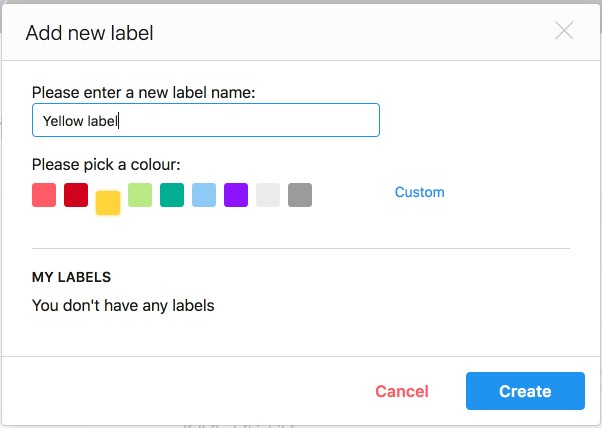This screenshot has width=602, height=428.
Task: Click the 'Please enter a new label name' text
Action: click(x=144, y=93)
